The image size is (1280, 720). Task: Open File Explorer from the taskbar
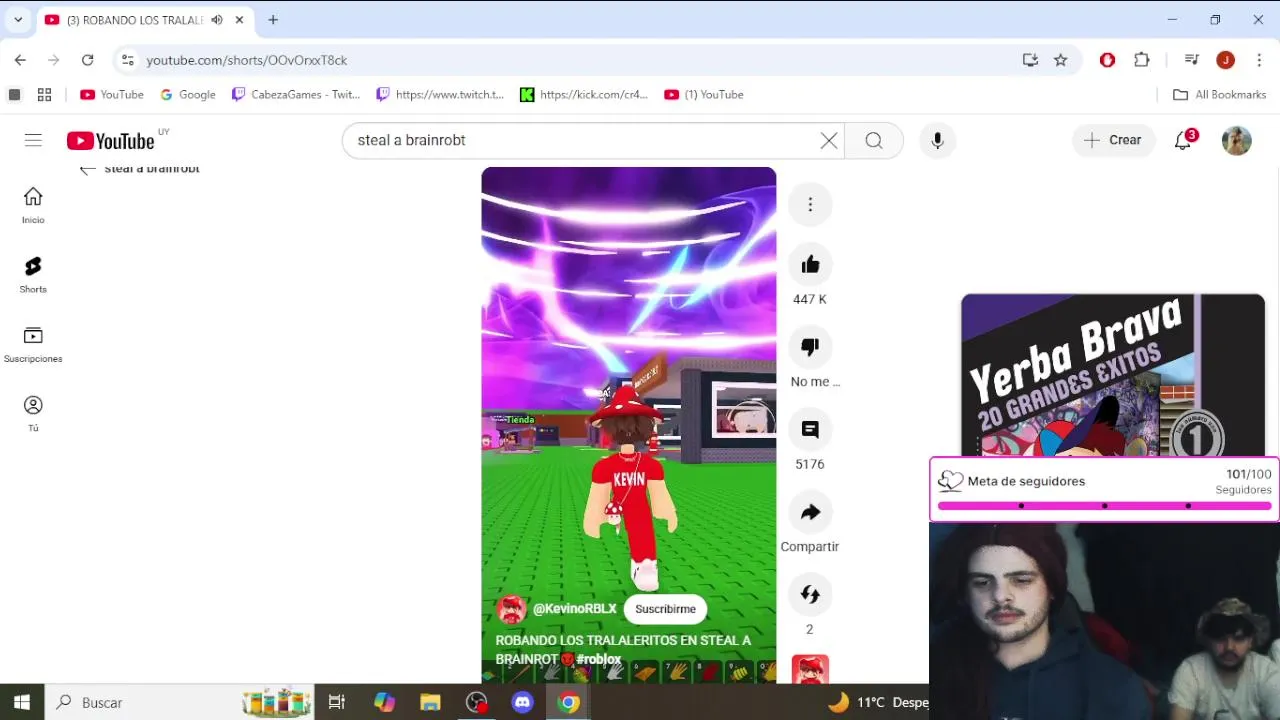click(x=430, y=702)
